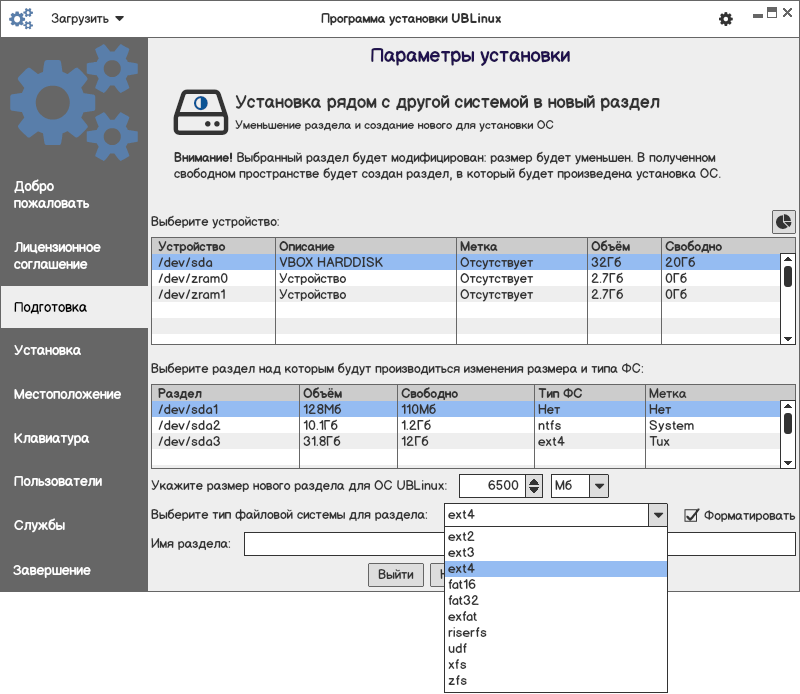
Task: Click the 10.1Гб size cell of sda2
Action: 348,426
